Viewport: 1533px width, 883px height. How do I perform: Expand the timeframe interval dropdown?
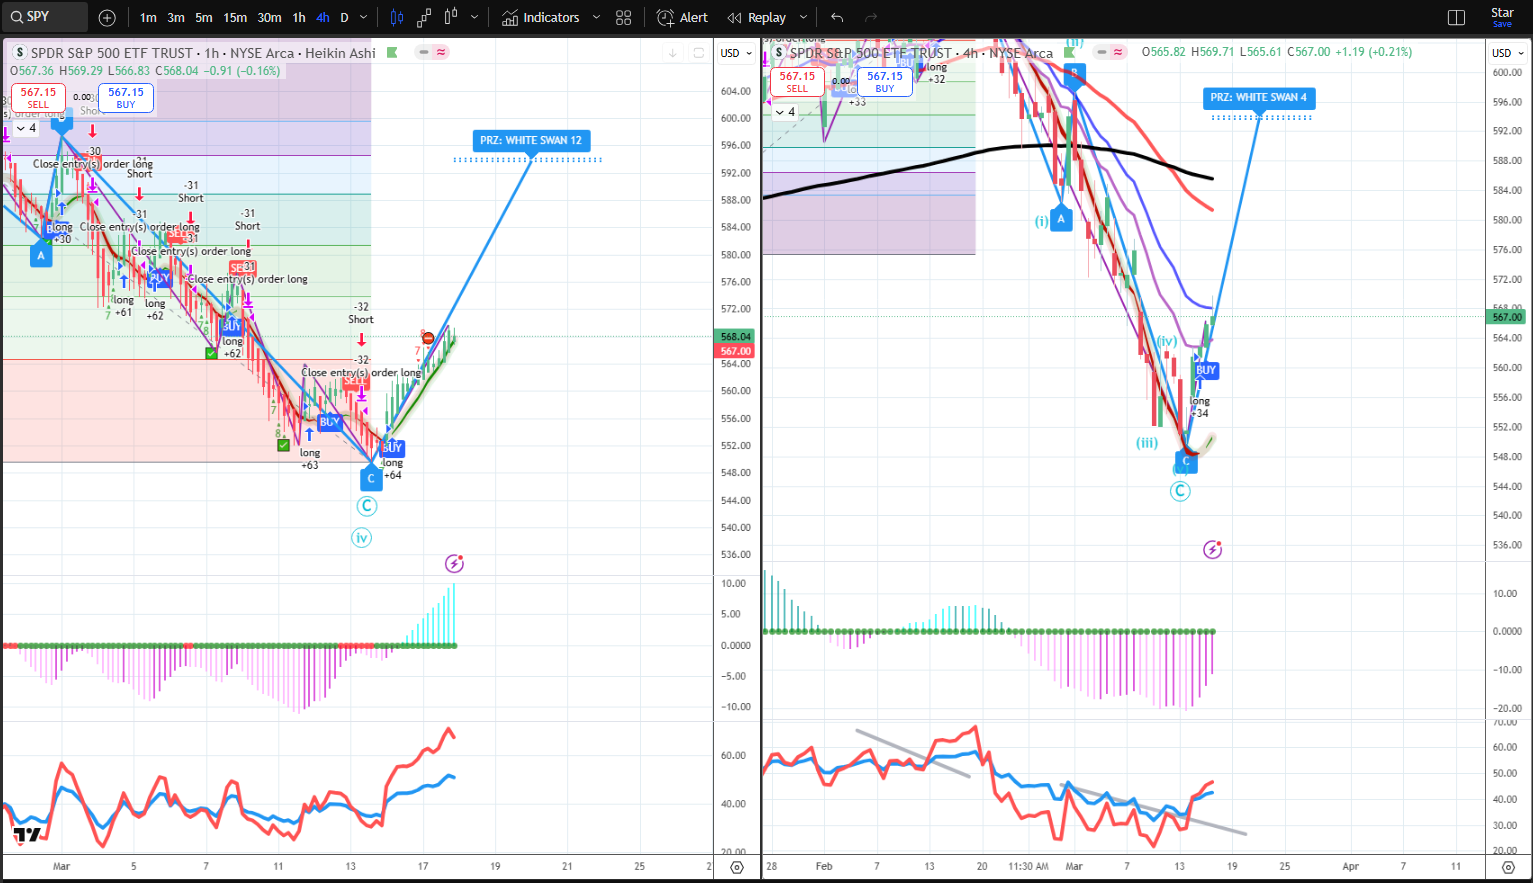point(363,17)
